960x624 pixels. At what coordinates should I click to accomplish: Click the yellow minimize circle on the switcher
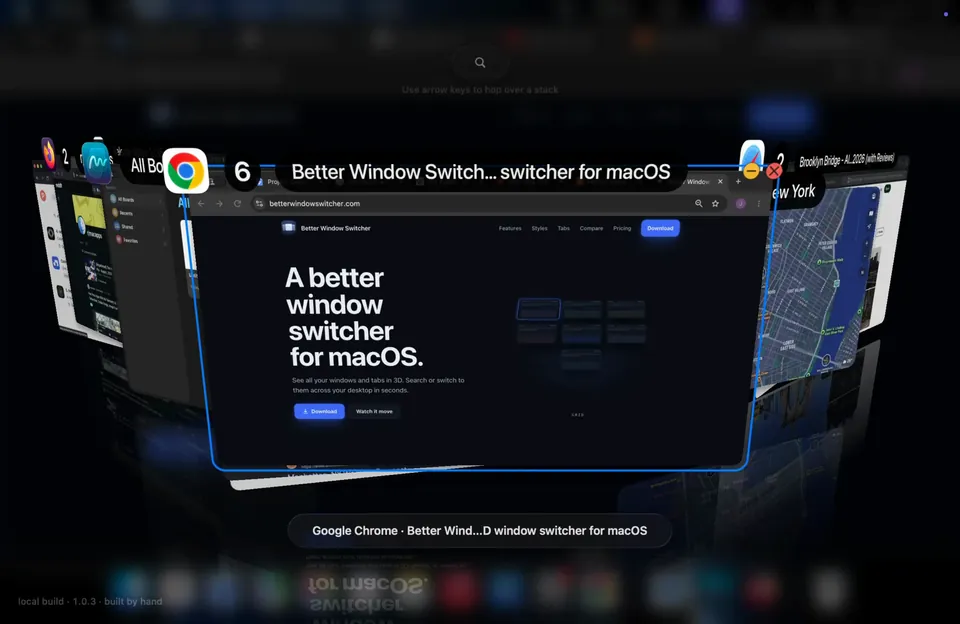click(x=751, y=171)
